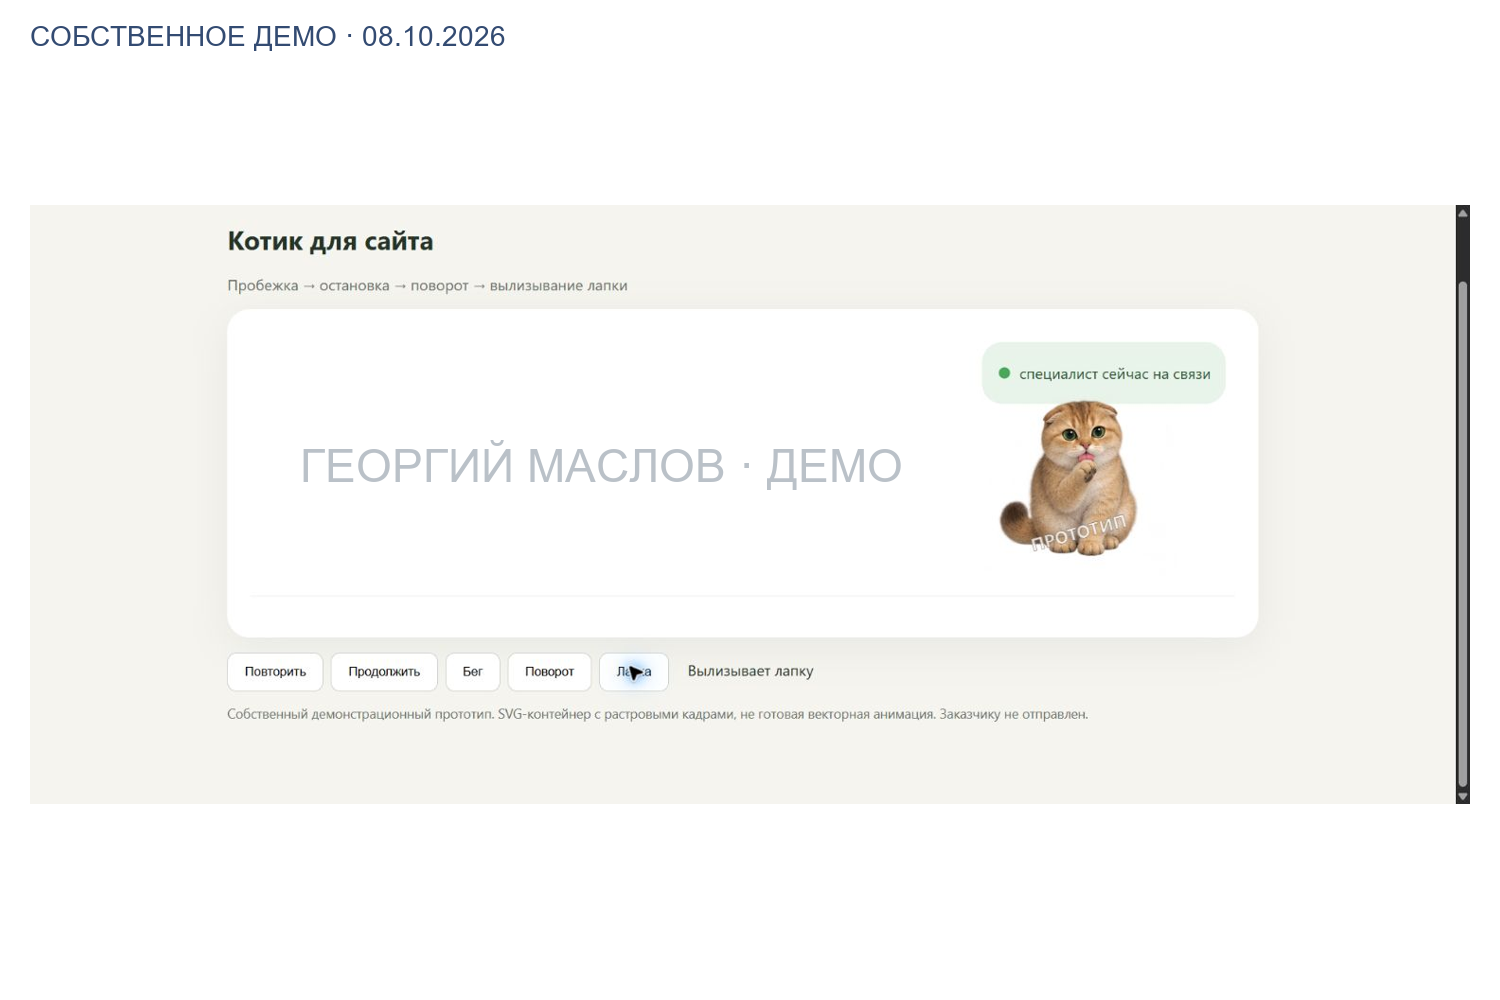Screen dimensions: 1500x1000
Task: Click the 'Пробежка → остановка → поворот' subtitle
Action: coord(427,286)
